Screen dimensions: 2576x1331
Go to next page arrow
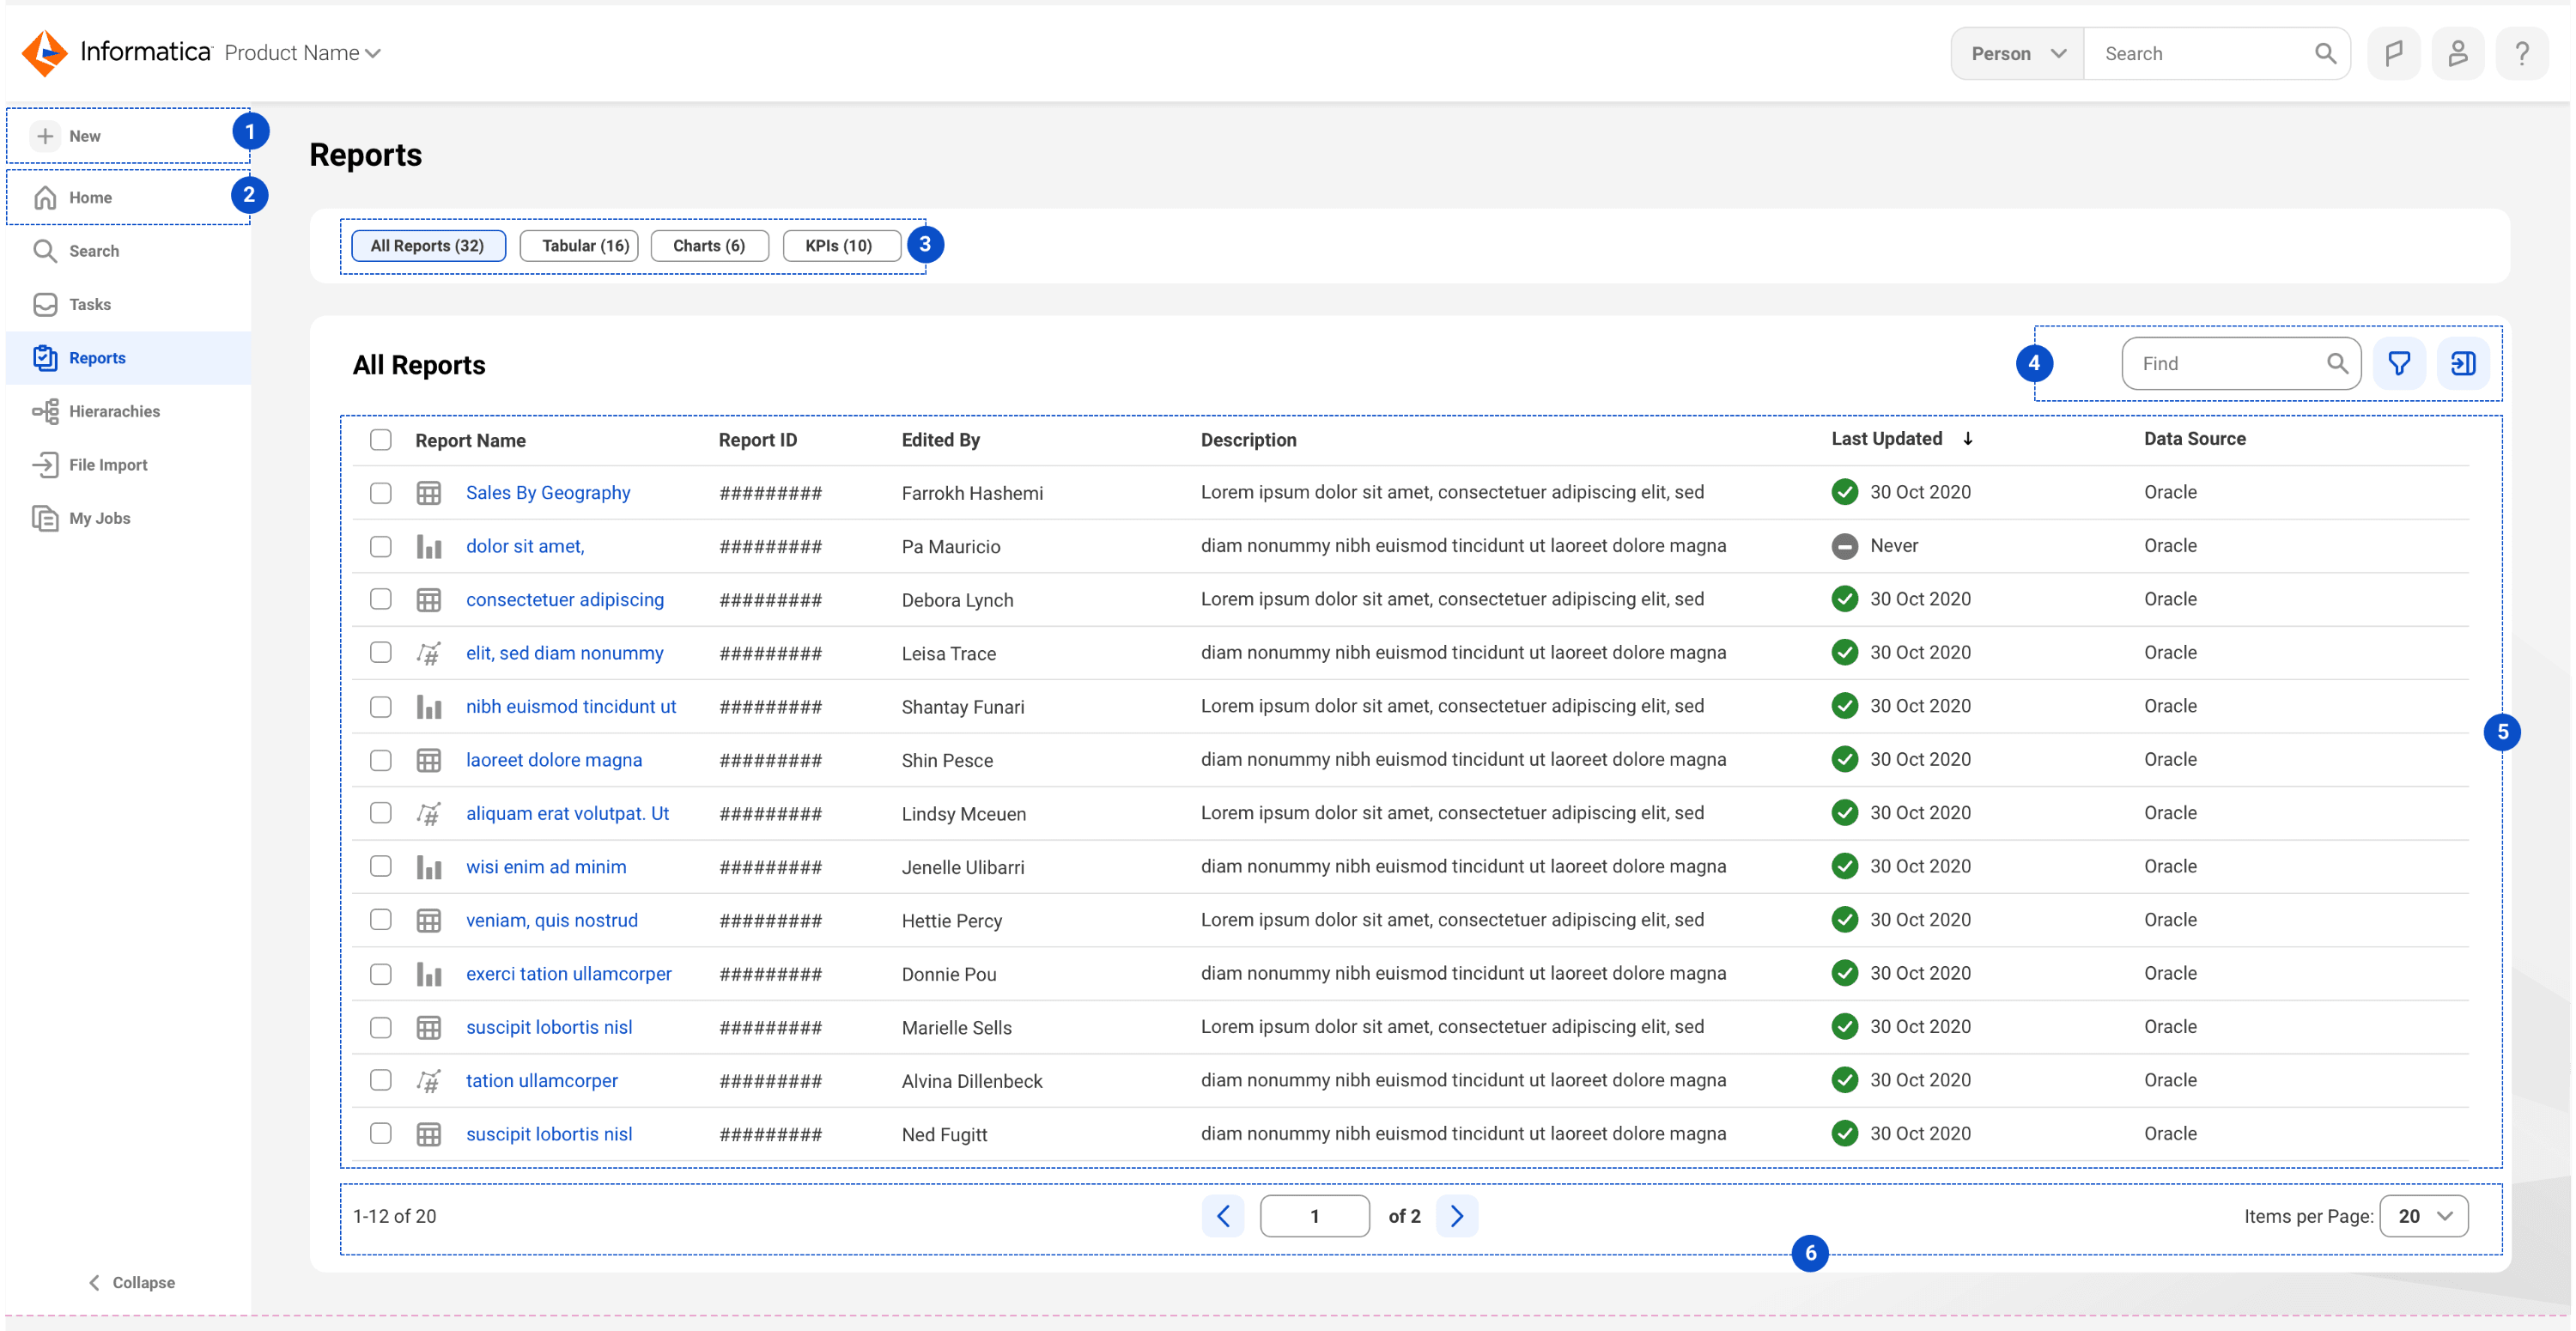click(1456, 1215)
